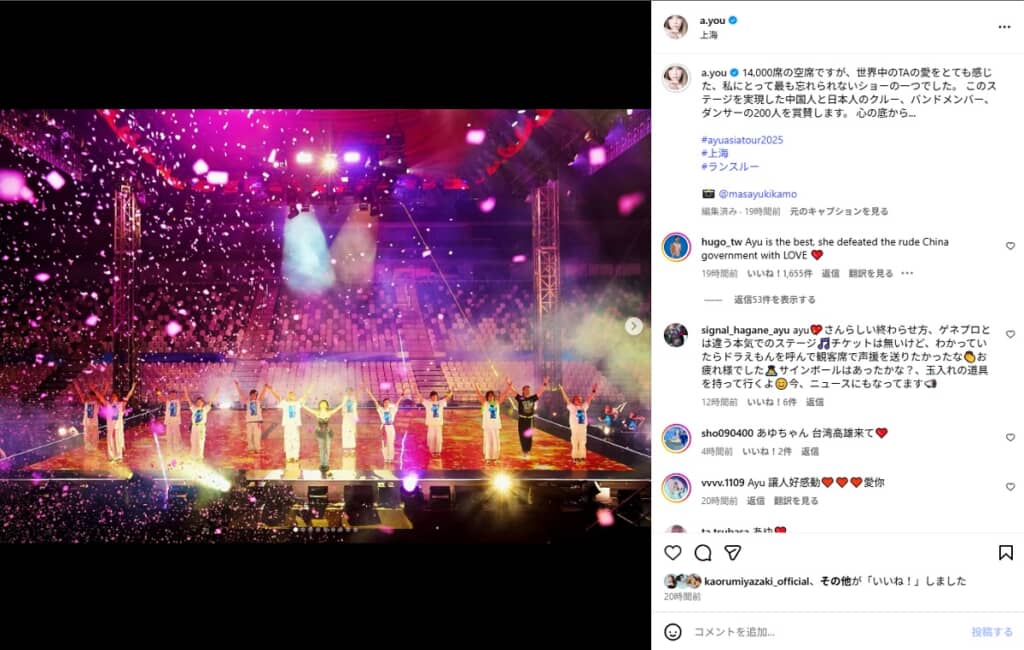This screenshot has width=1024, height=650.
Task: Open the emoji picker smiley icon
Action: click(x=673, y=632)
